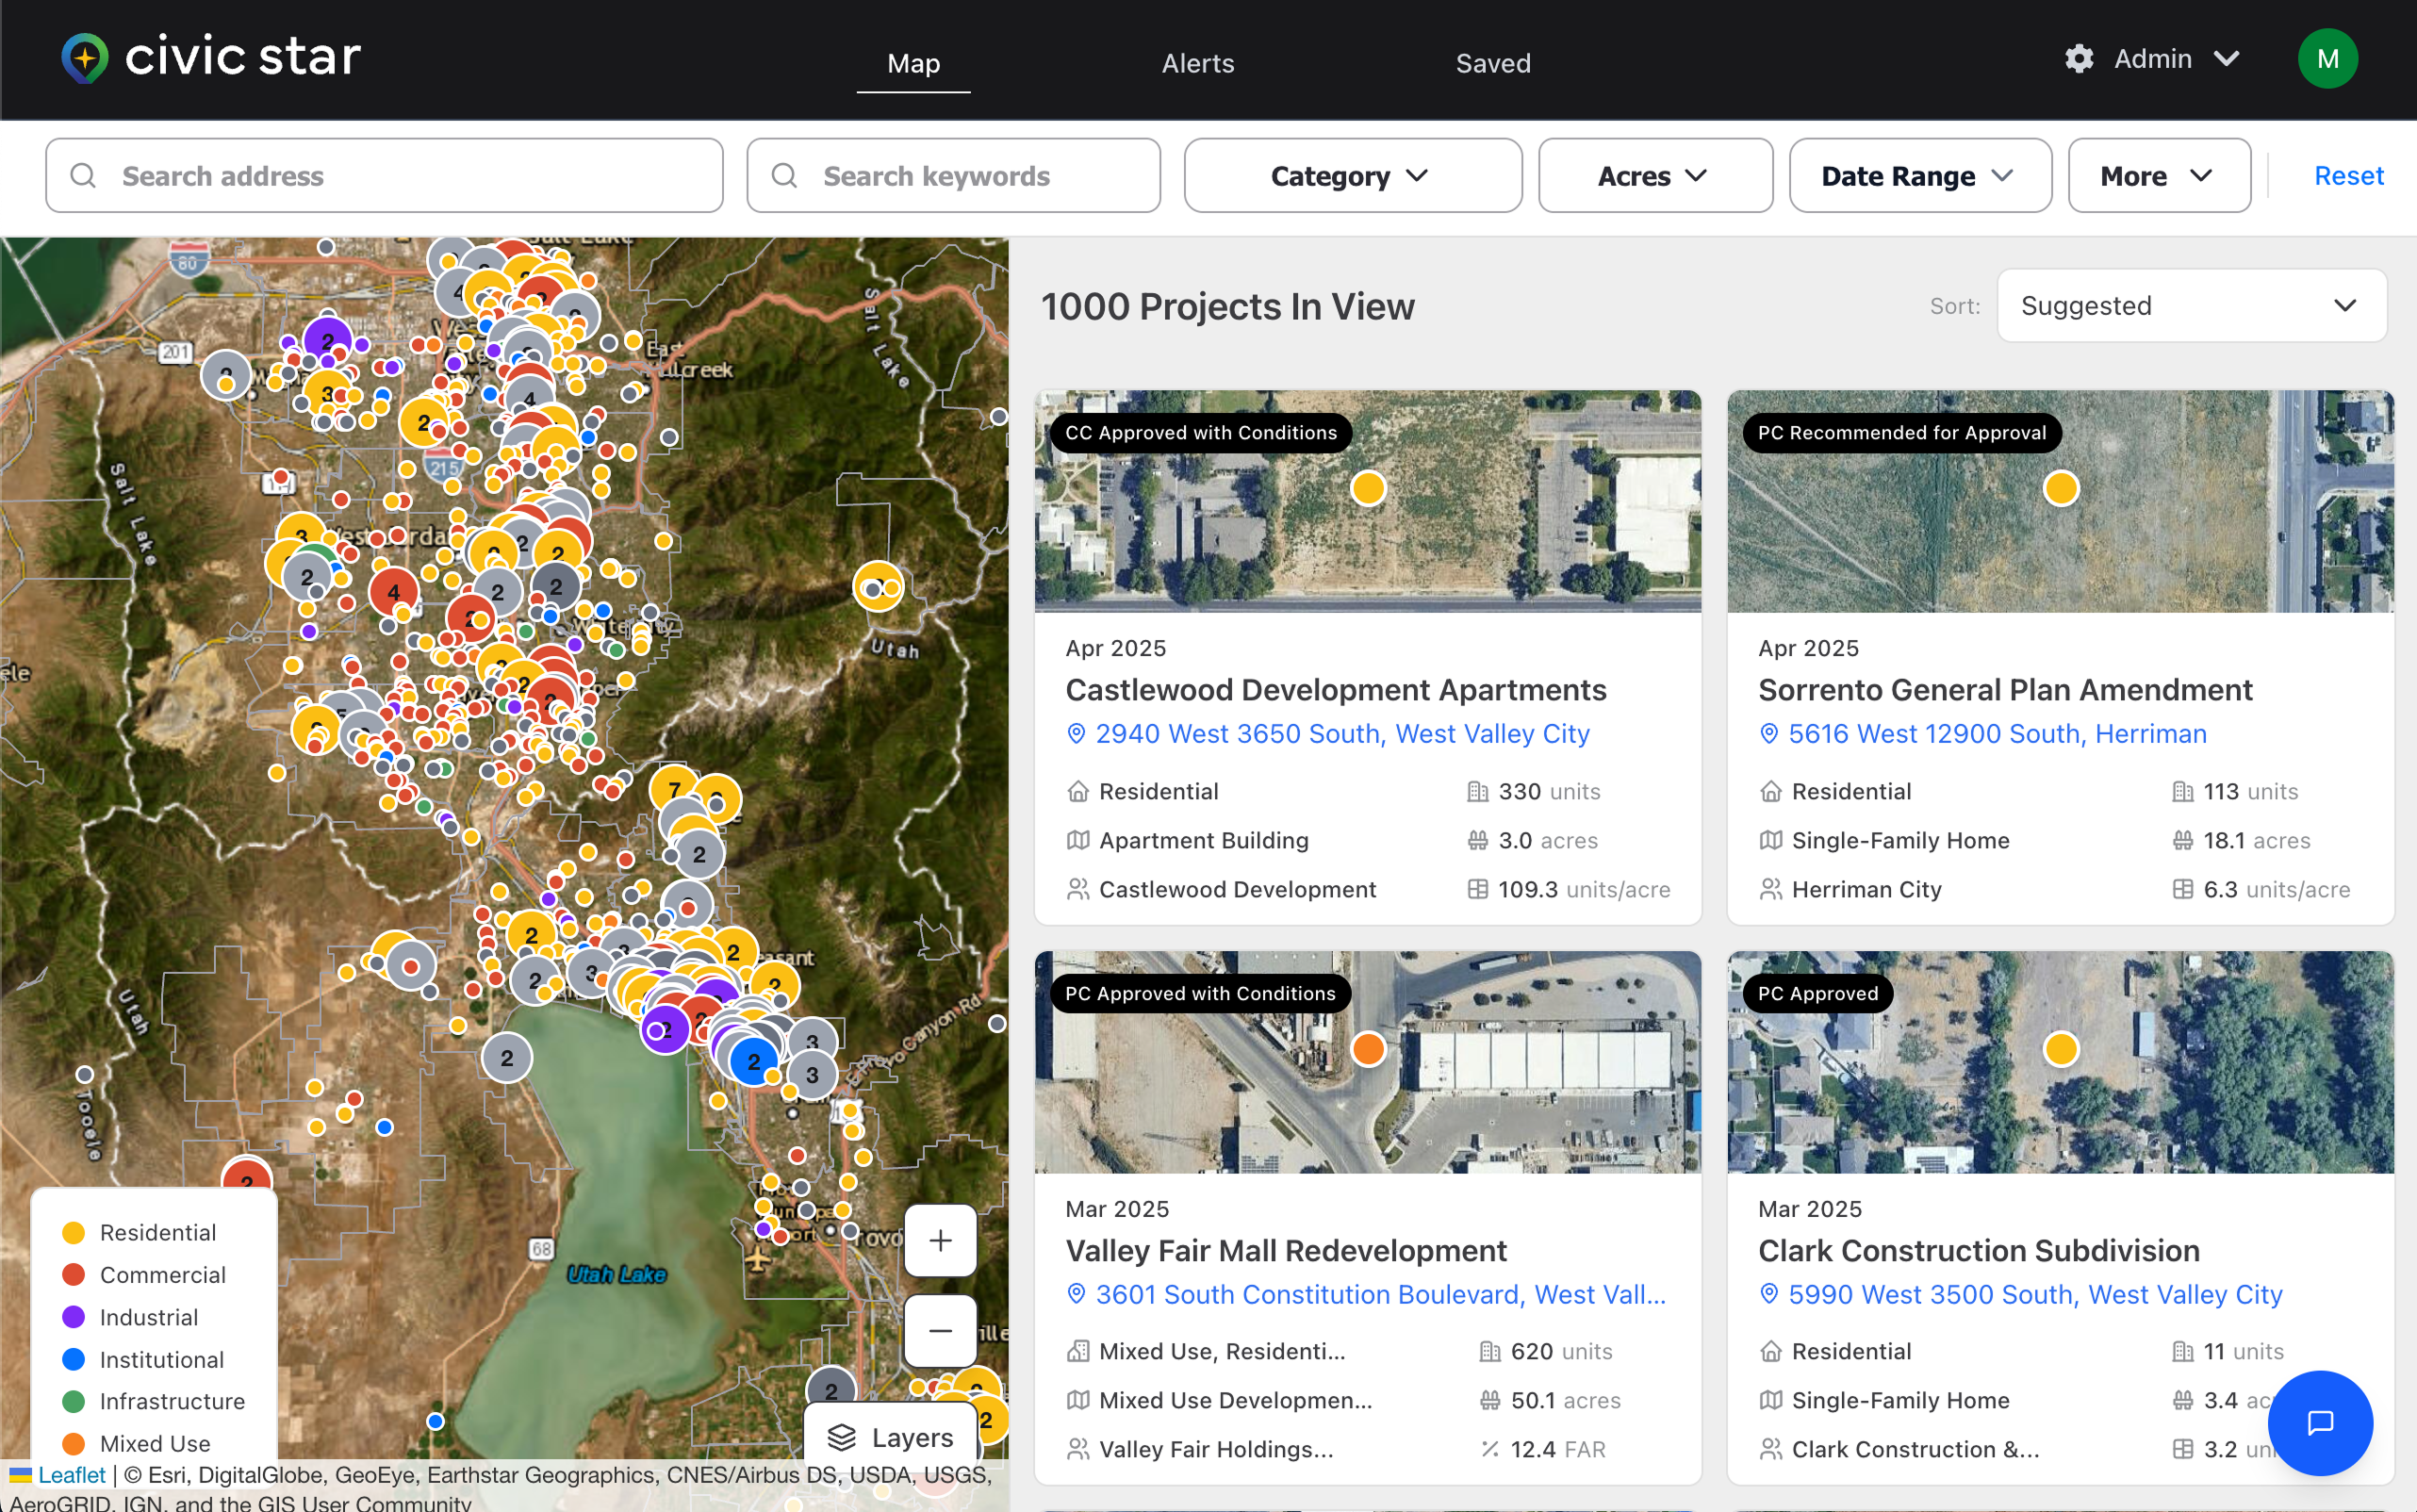Click the green M user avatar

(x=2327, y=59)
